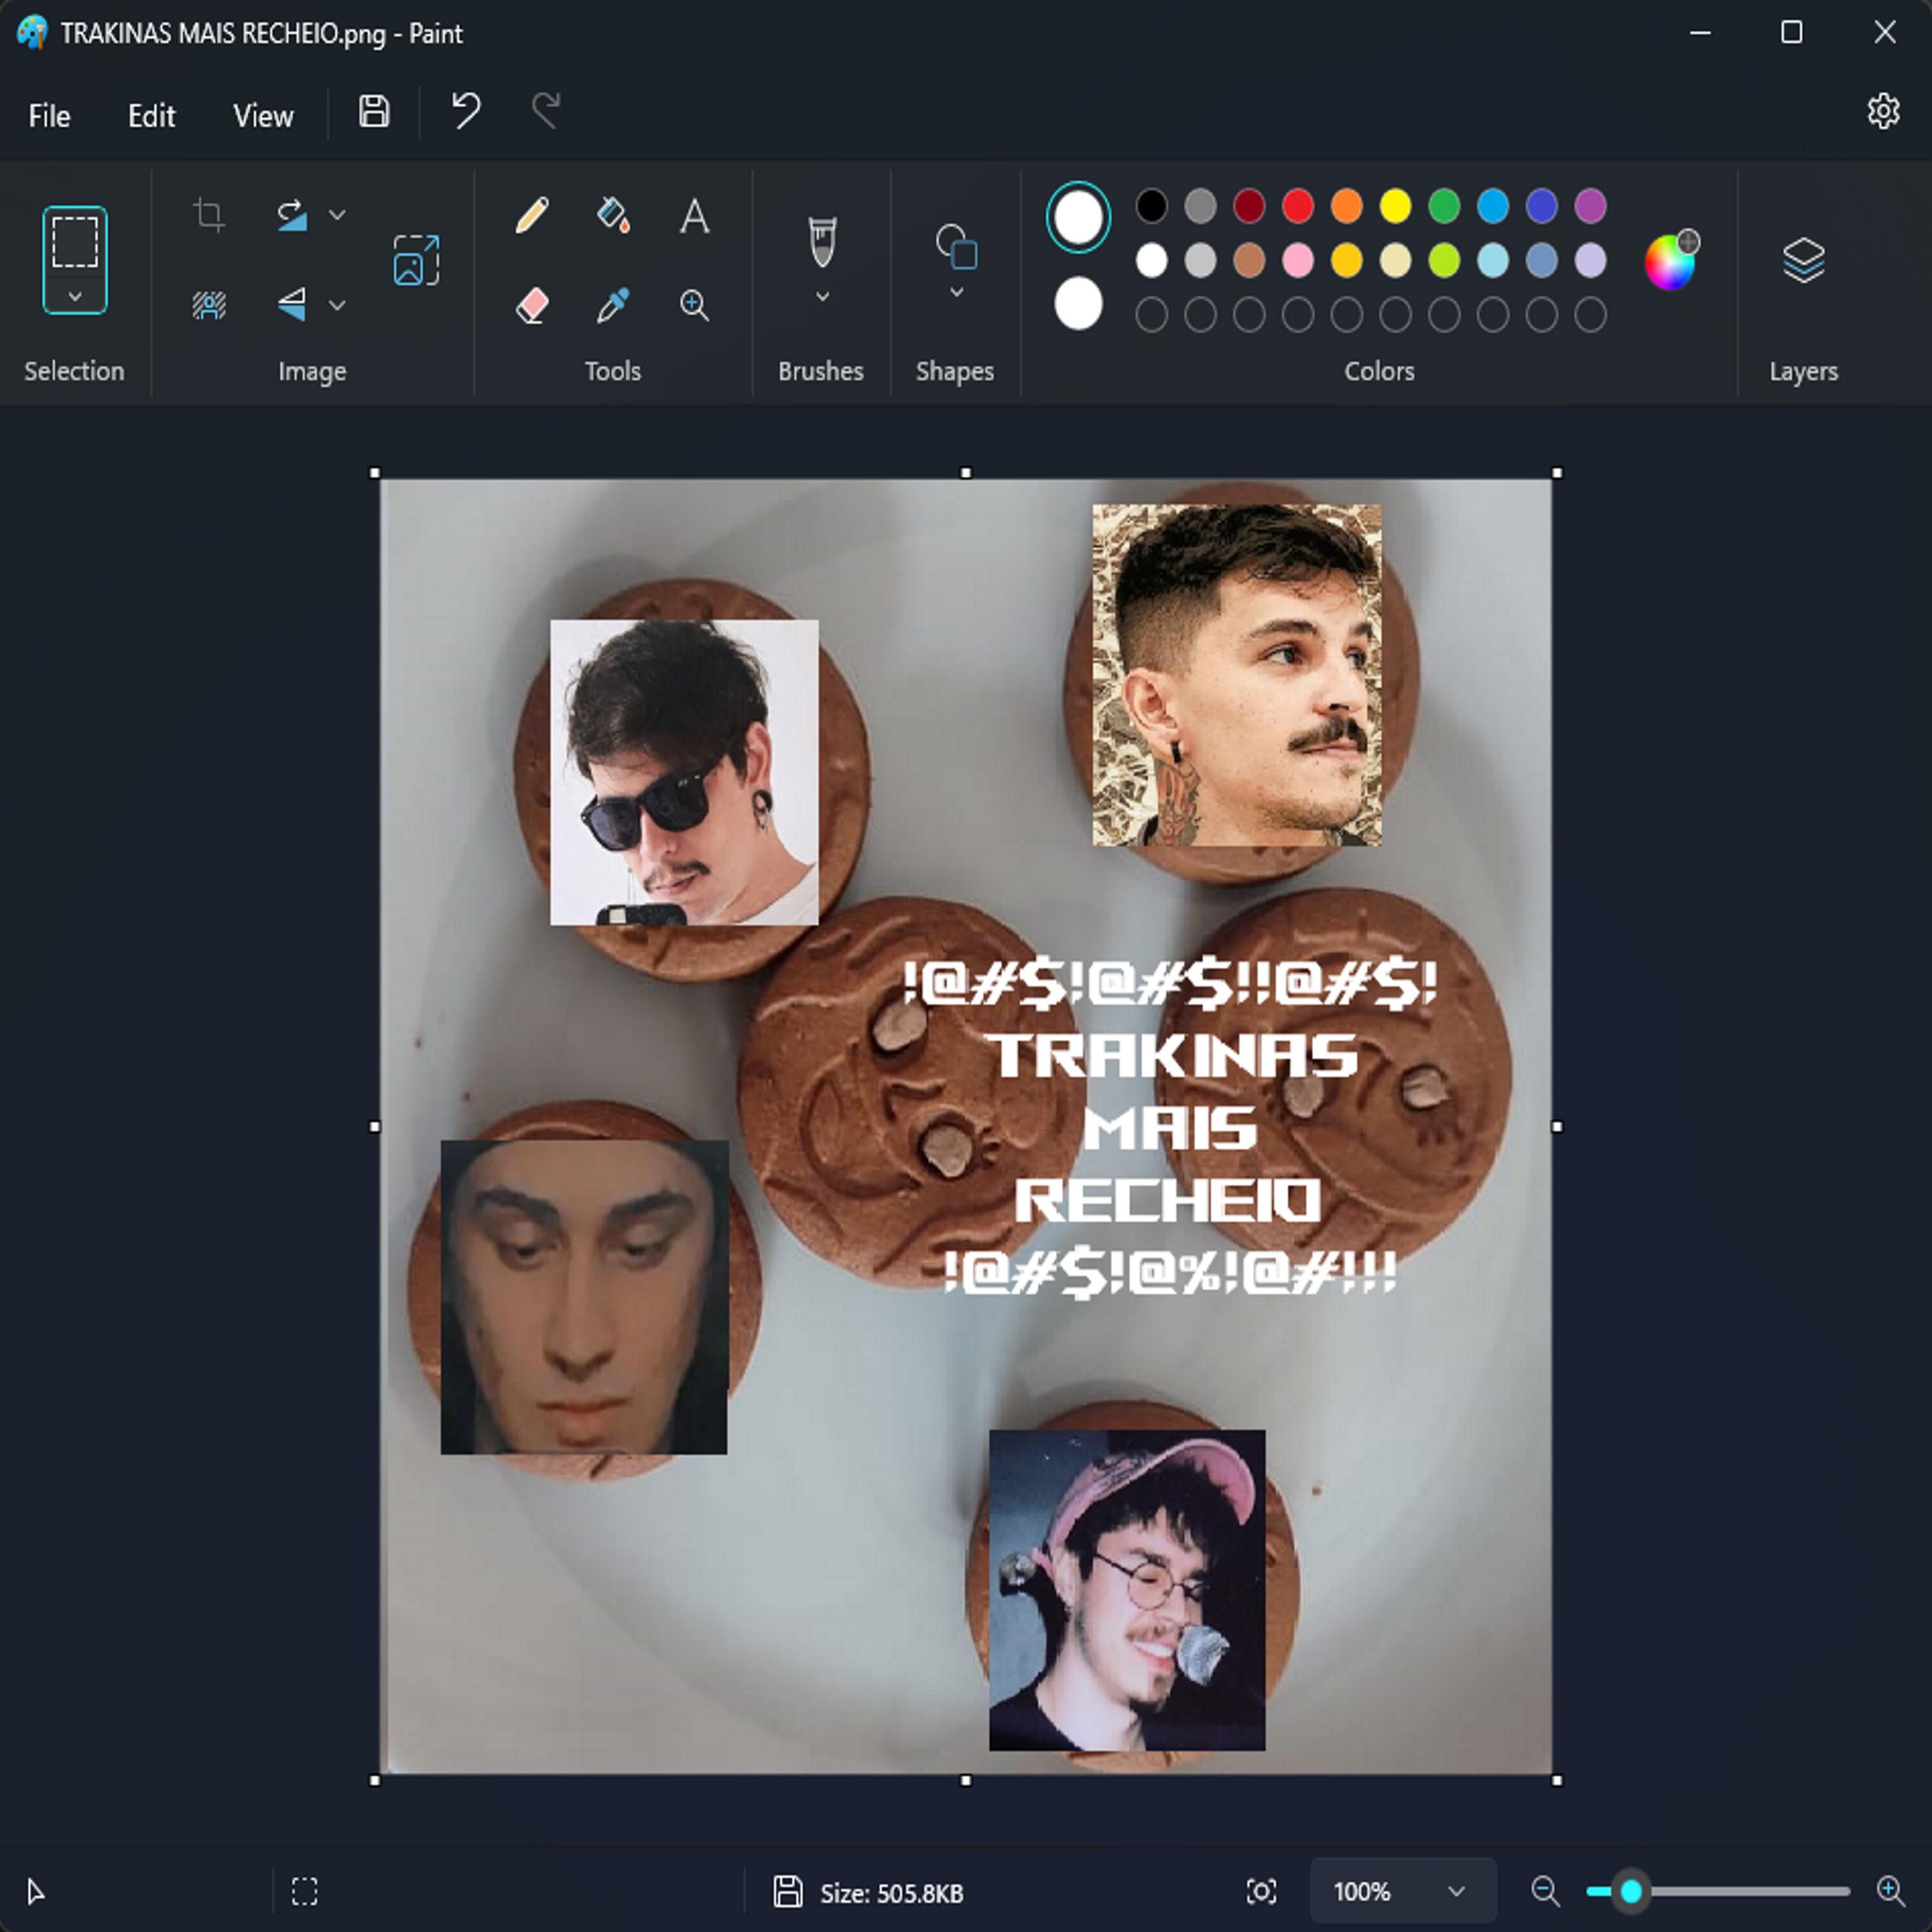Maximize the Paint window
The height and width of the screenshot is (1932, 1932).
click(1791, 33)
